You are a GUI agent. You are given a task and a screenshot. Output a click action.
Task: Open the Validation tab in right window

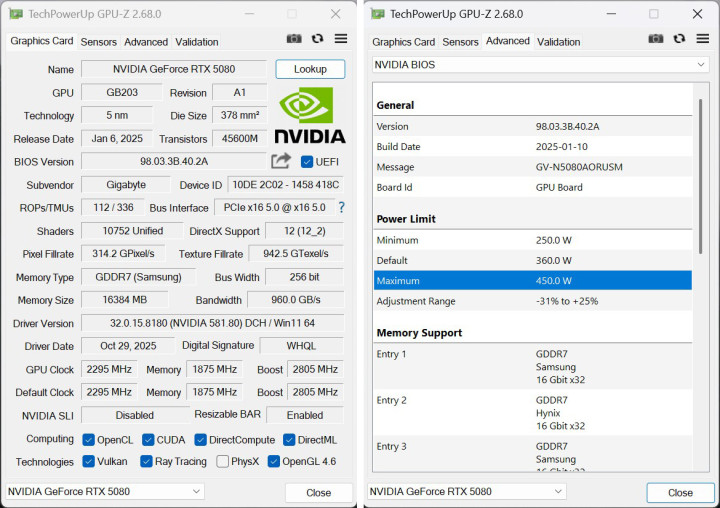coord(558,42)
